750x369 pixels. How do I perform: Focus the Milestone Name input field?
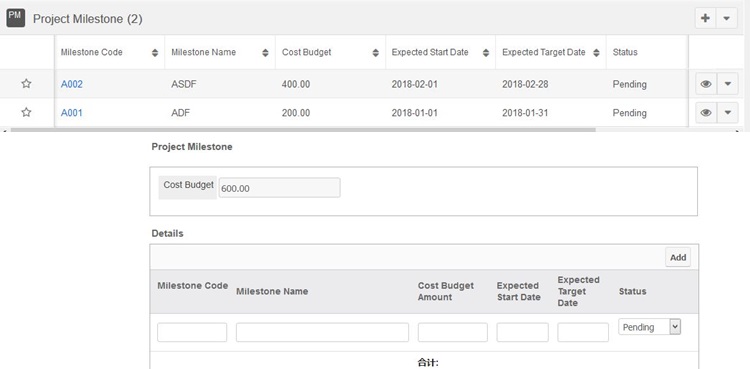tap(322, 332)
